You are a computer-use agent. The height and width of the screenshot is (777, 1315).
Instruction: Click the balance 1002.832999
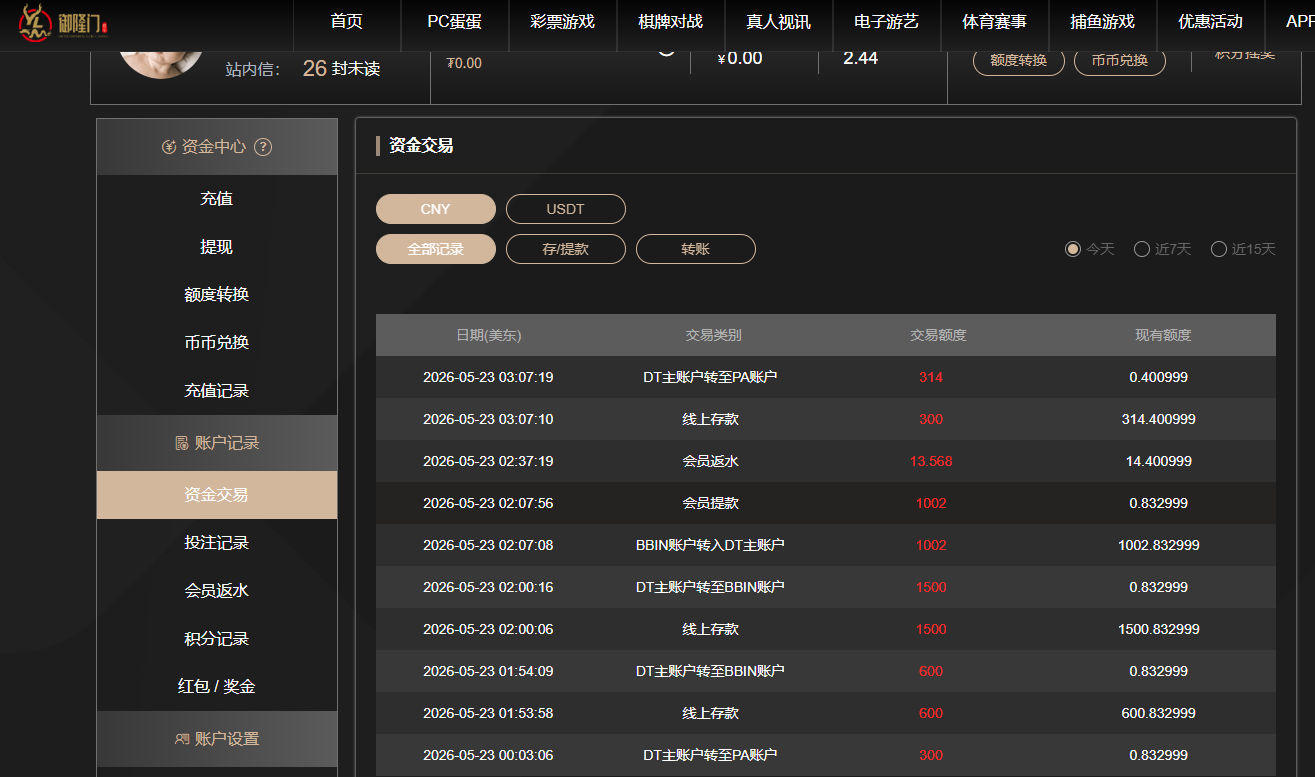pos(1159,546)
